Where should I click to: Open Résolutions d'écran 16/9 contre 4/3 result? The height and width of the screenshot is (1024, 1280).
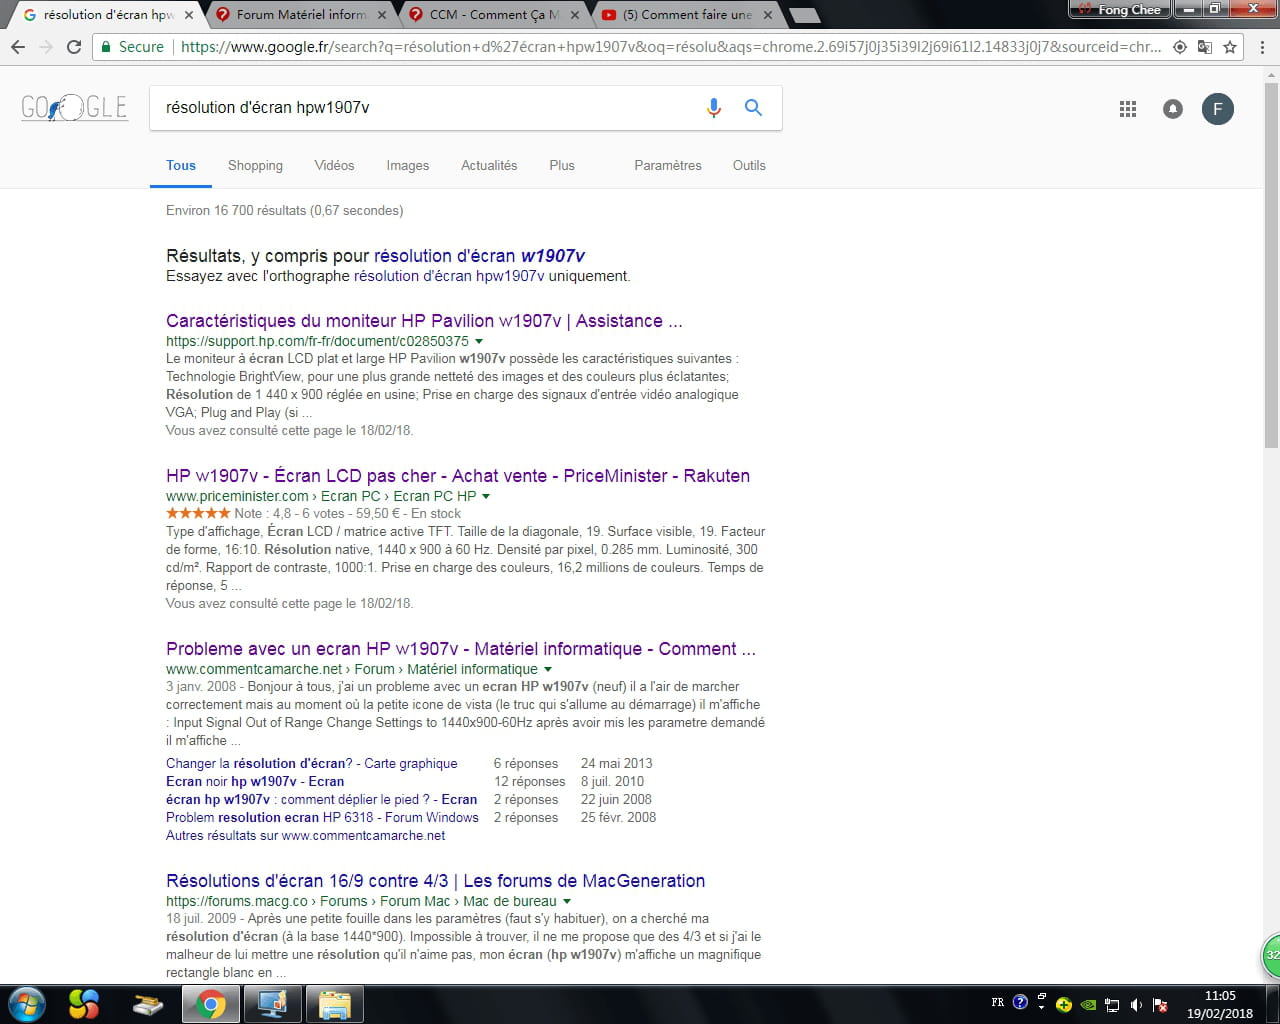pos(436,881)
